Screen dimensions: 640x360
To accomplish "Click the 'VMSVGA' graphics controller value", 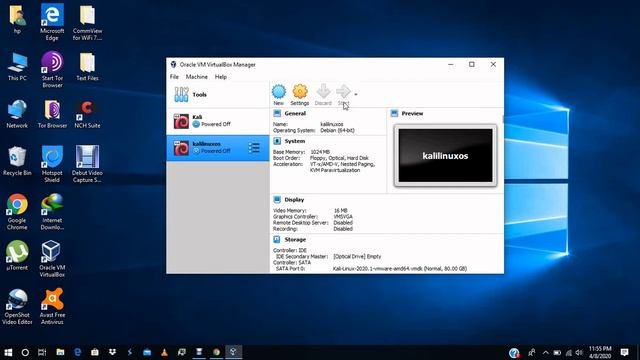I will pos(343,217).
